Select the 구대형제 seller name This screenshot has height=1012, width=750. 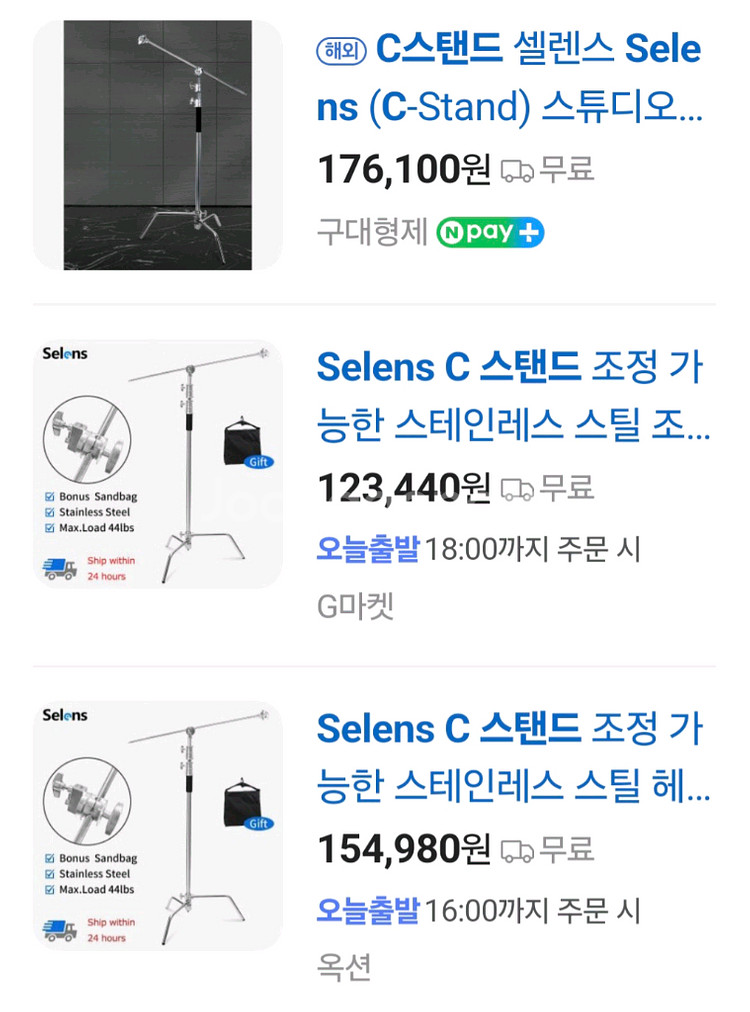[370, 232]
